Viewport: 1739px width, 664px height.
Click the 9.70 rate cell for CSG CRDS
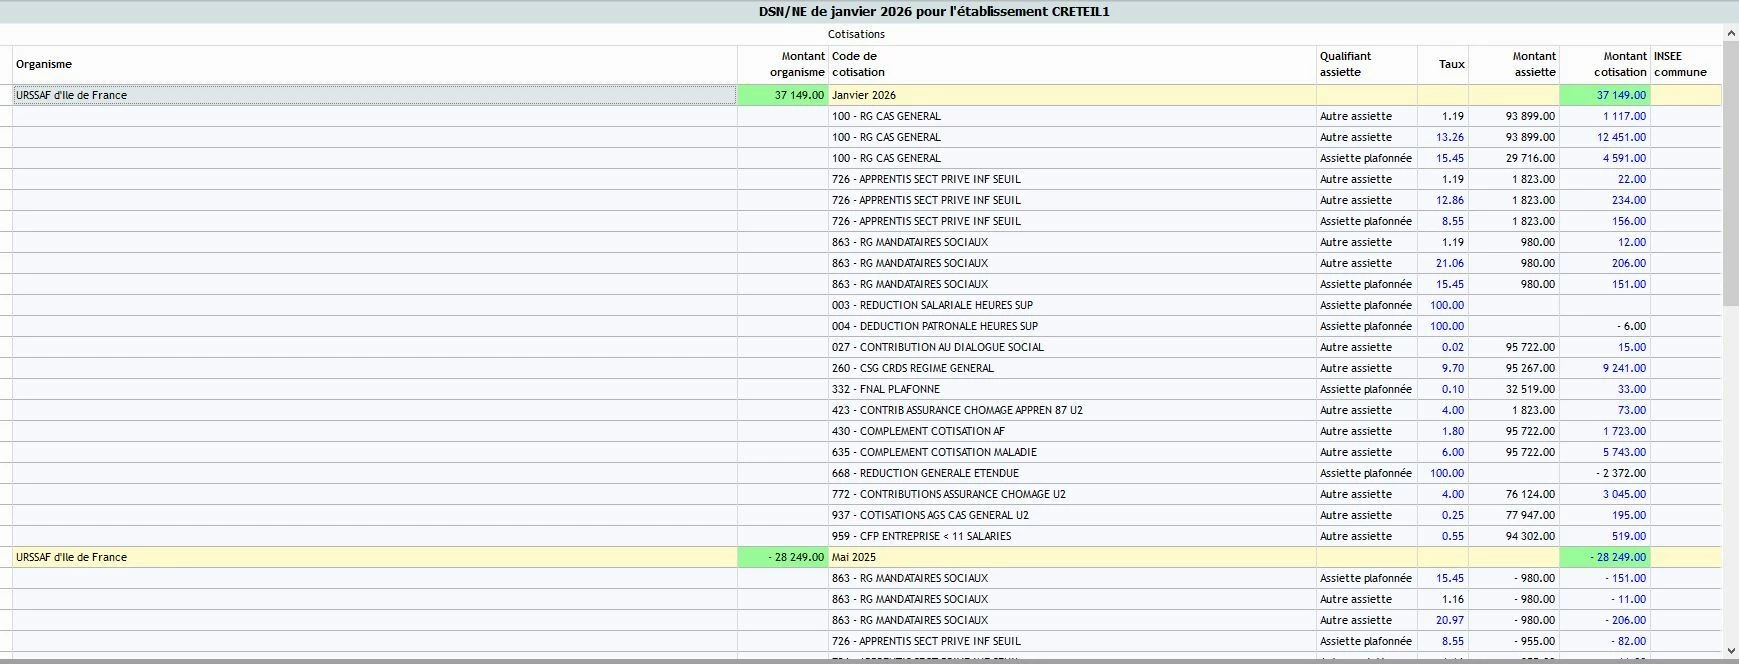pos(1443,368)
